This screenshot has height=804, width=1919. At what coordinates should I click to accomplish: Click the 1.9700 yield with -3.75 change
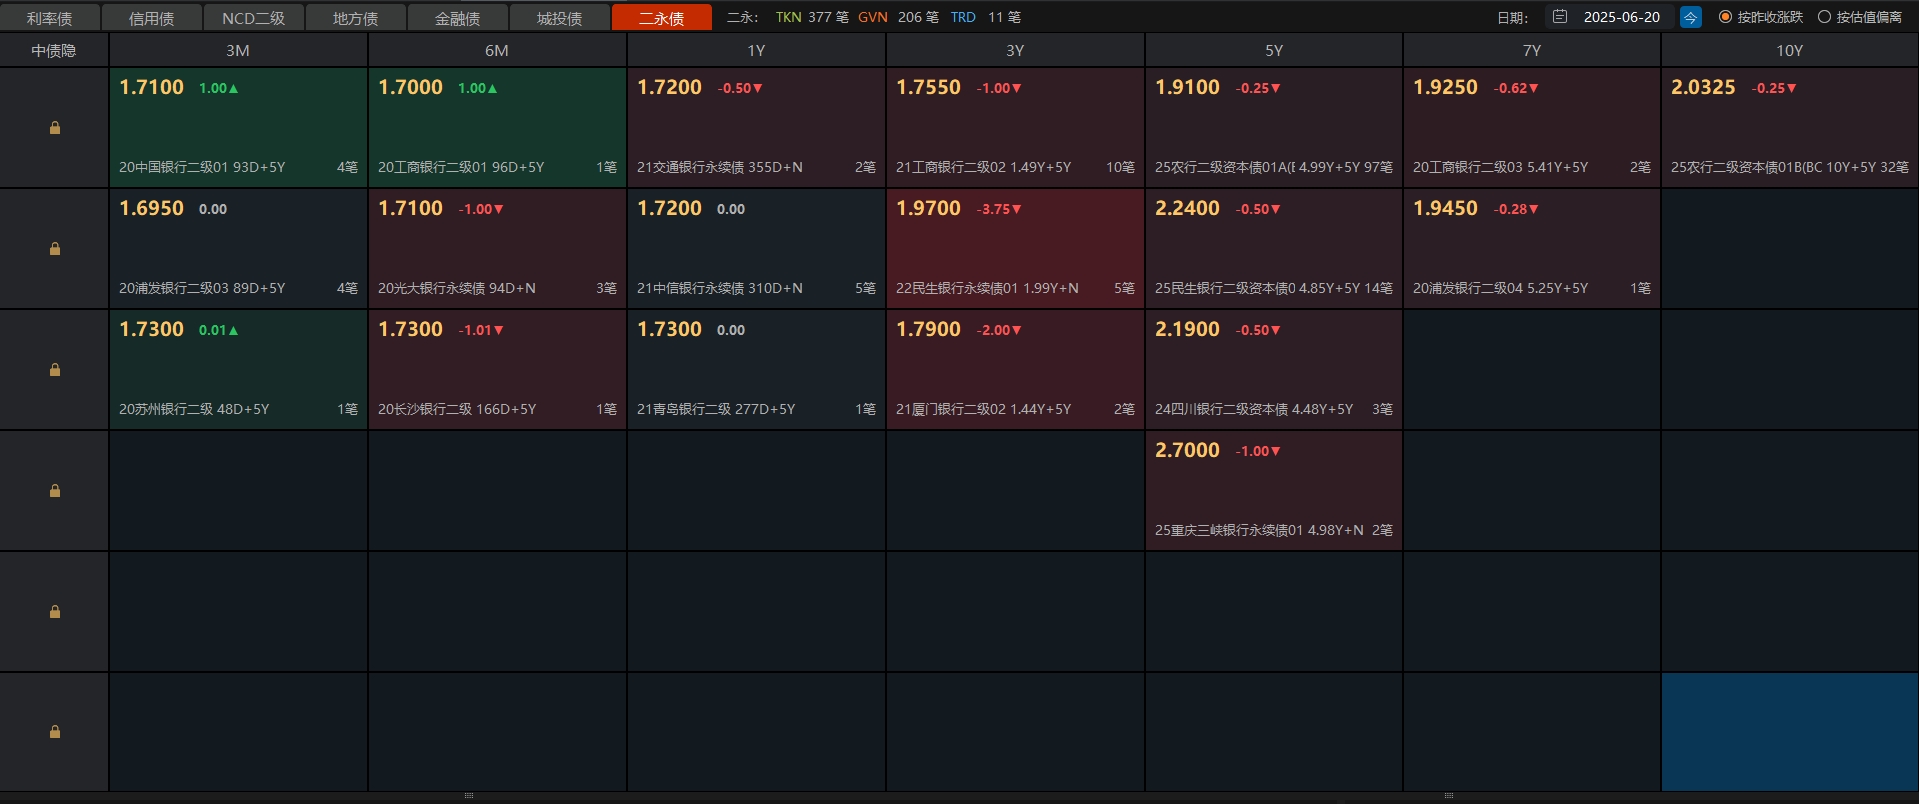pyautogui.click(x=928, y=208)
